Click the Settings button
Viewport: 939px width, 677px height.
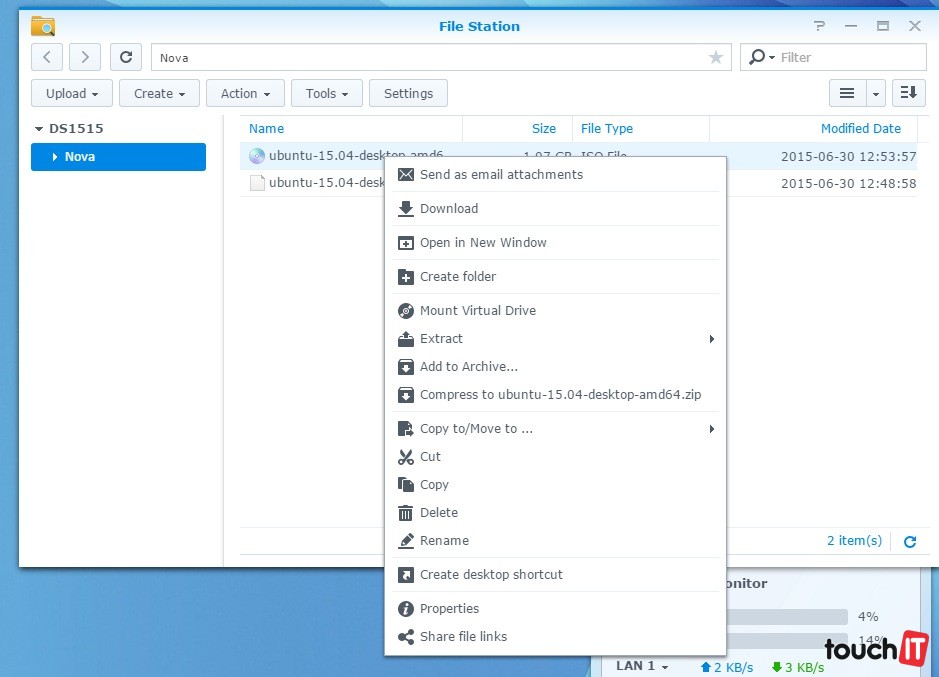(408, 93)
